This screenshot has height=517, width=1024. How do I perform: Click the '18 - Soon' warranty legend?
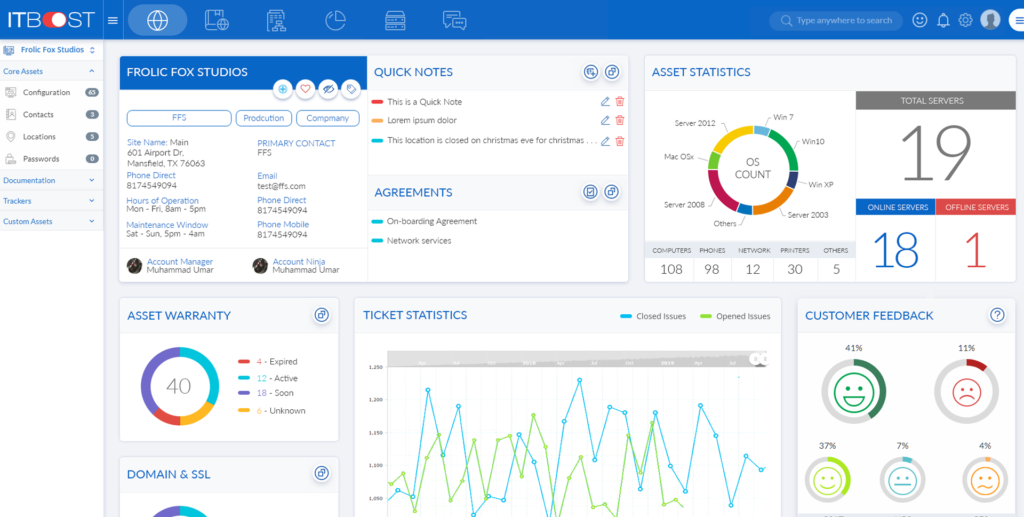click(266, 393)
